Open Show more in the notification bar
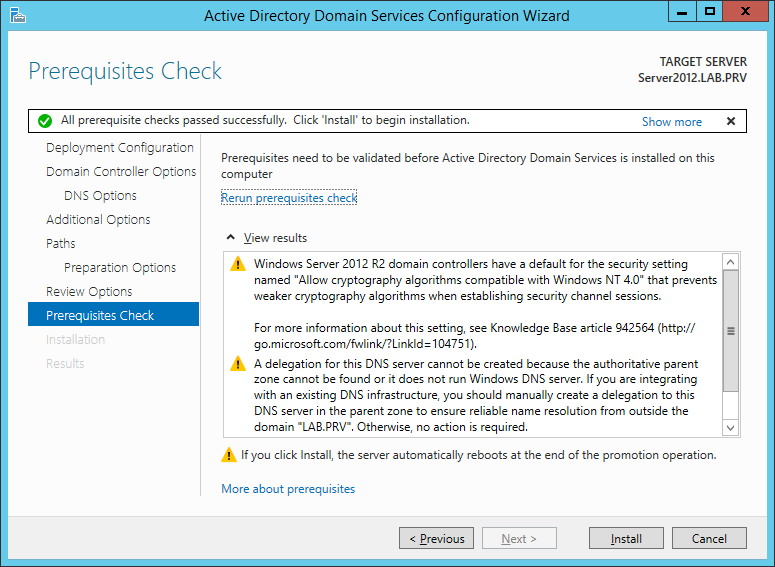Screen dimensions: 775x567 coord(672,122)
